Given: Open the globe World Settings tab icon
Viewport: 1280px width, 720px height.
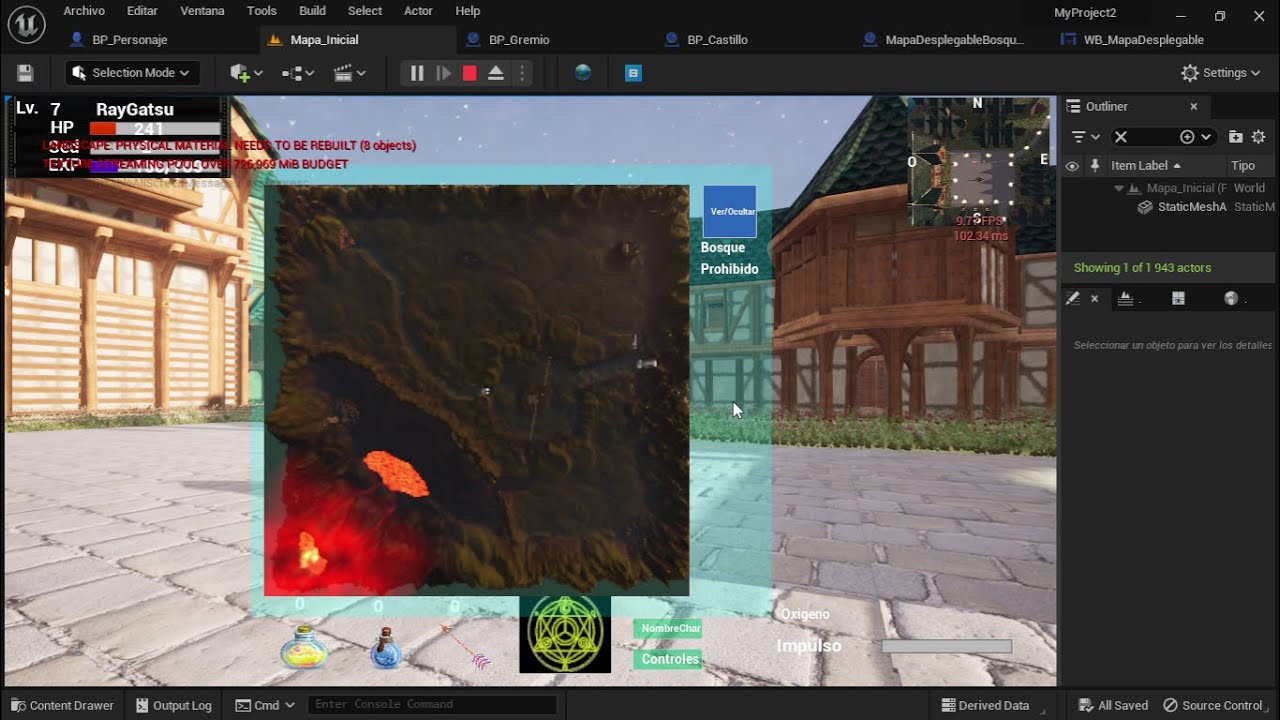Looking at the screenshot, I should click(x=1231, y=299).
